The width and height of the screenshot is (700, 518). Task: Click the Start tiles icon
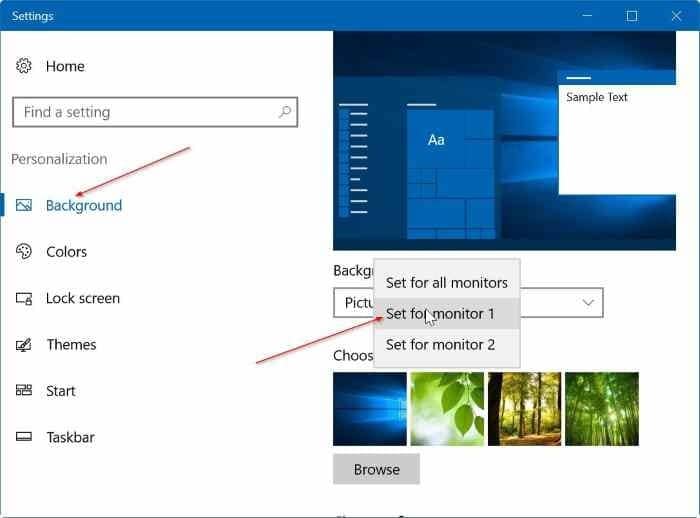click(x=24, y=391)
